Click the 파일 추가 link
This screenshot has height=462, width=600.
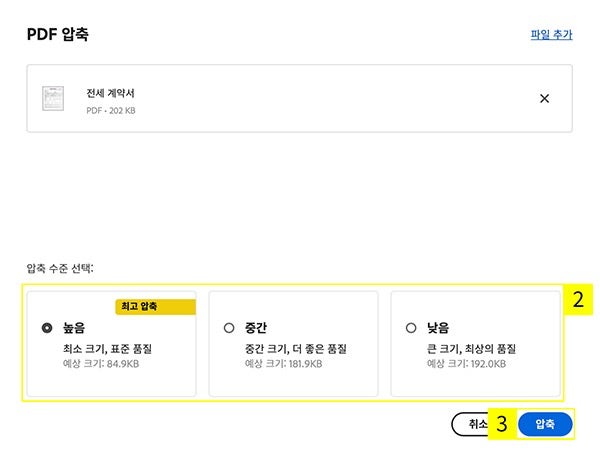(x=551, y=34)
